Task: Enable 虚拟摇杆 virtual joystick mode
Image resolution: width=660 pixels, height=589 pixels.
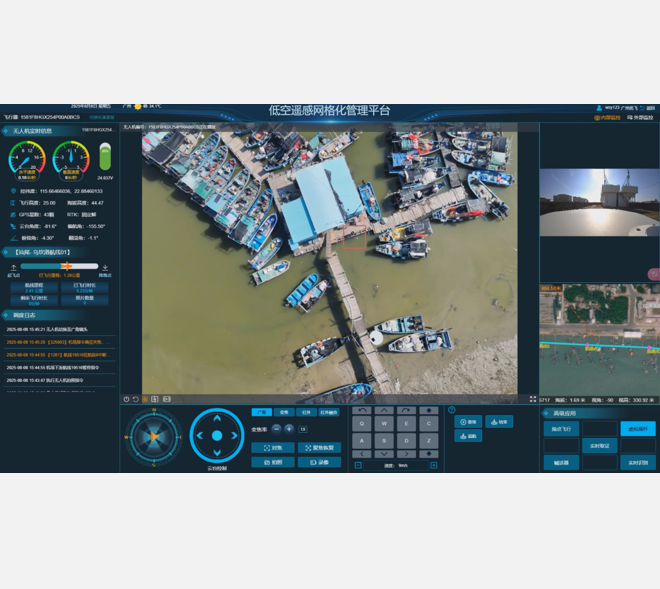Action: tap(637, 429)
